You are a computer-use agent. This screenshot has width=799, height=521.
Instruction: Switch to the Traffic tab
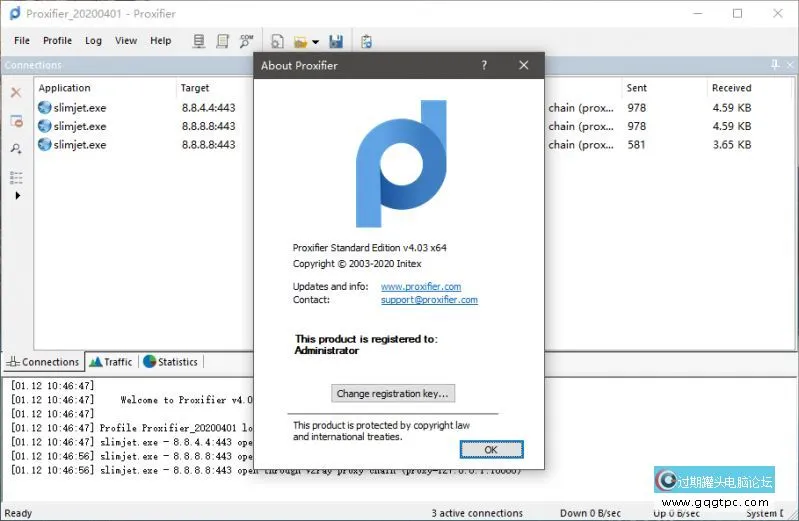(111, 362)
